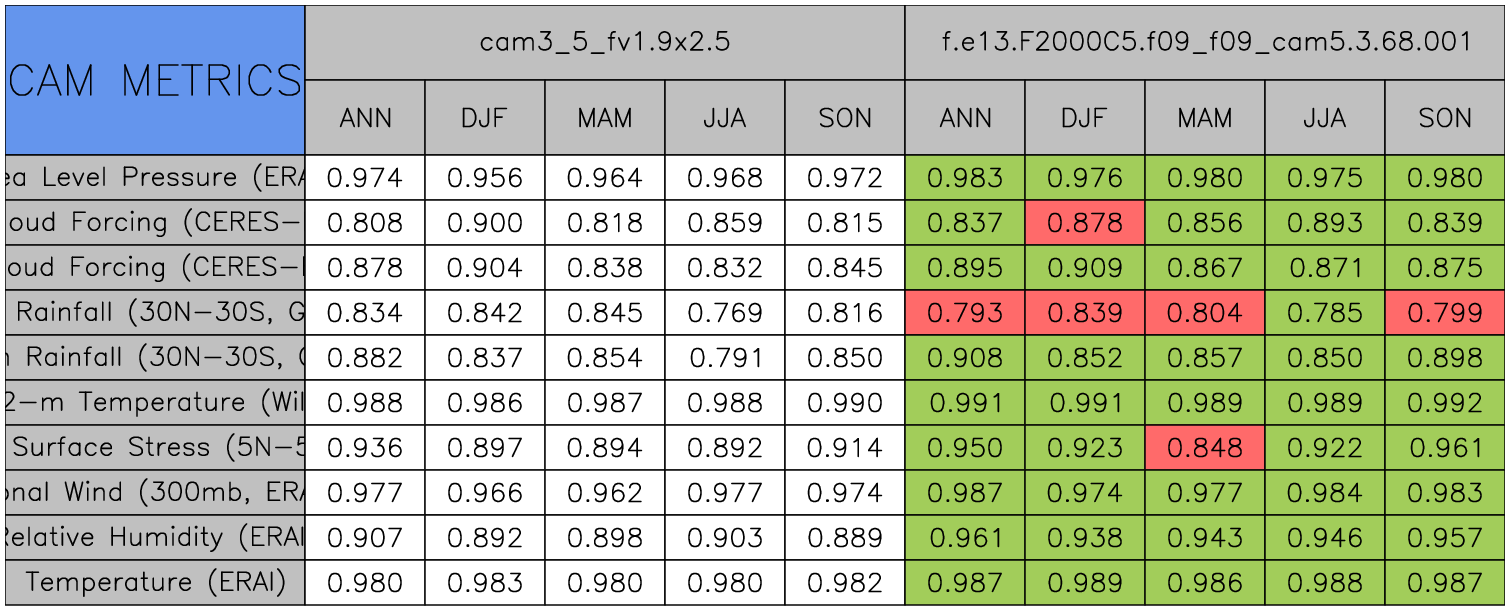1510x611 pixels.
Task: Select the white cell with value 0.900
Action: (485, 223)
